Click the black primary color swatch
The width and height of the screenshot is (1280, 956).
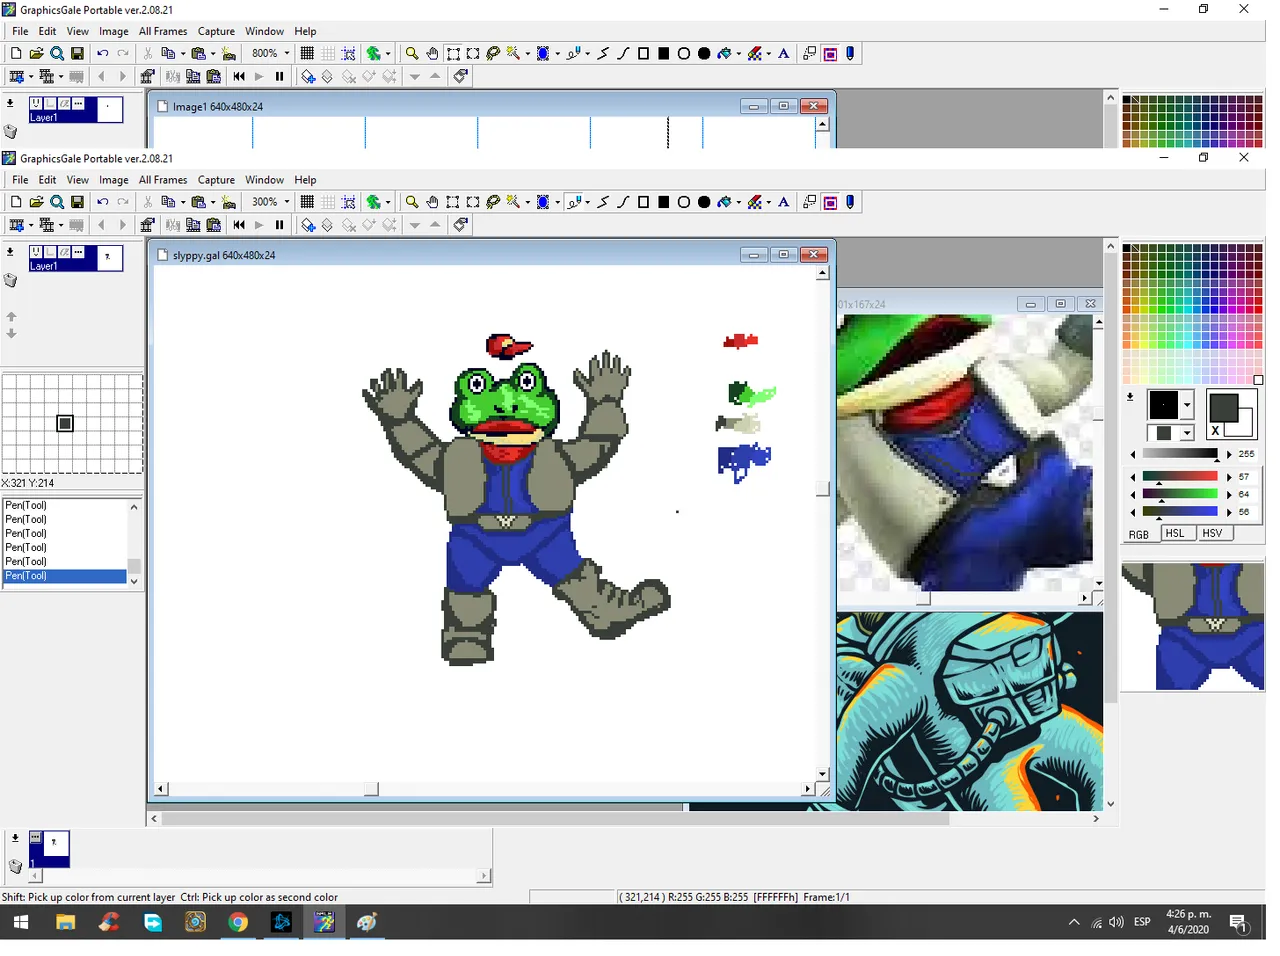tap(1164, 405)
